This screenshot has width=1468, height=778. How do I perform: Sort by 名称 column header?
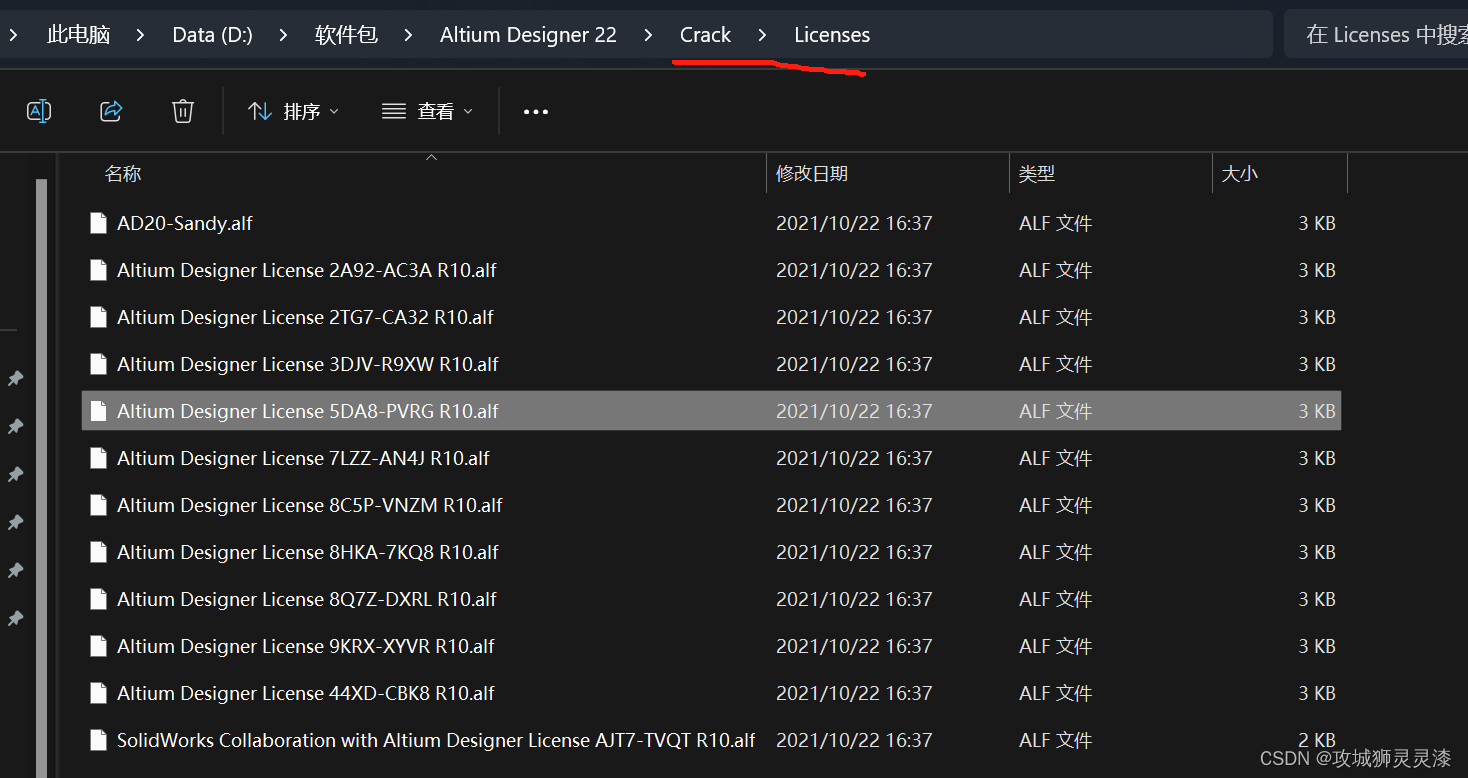click(x=123, y=174)
